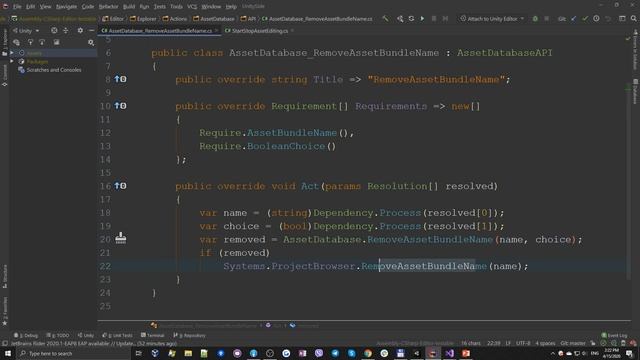Click the Type here to search box
Image resolution: width=640 pixels, height=360 pixels.
73,353
